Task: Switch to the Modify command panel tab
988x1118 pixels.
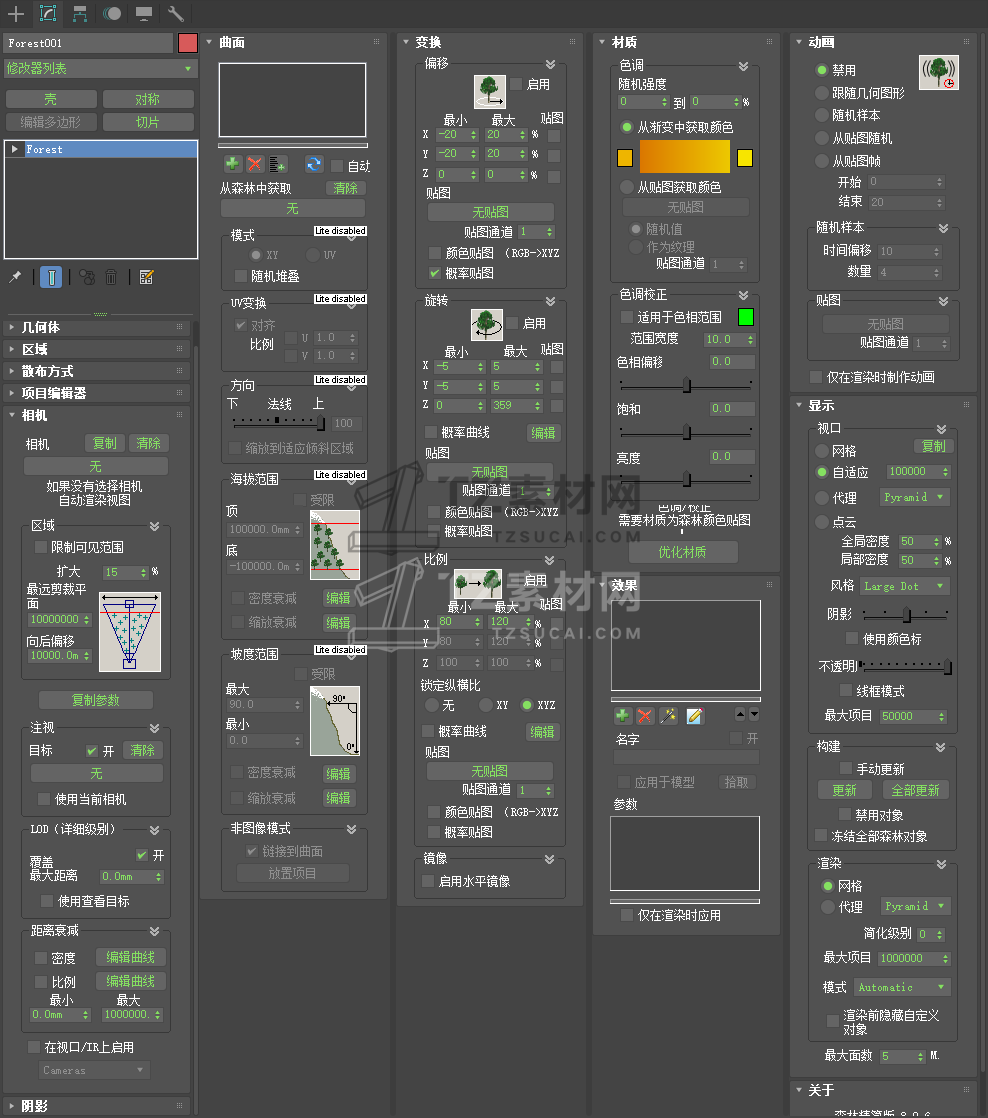Action: (48, 13)
